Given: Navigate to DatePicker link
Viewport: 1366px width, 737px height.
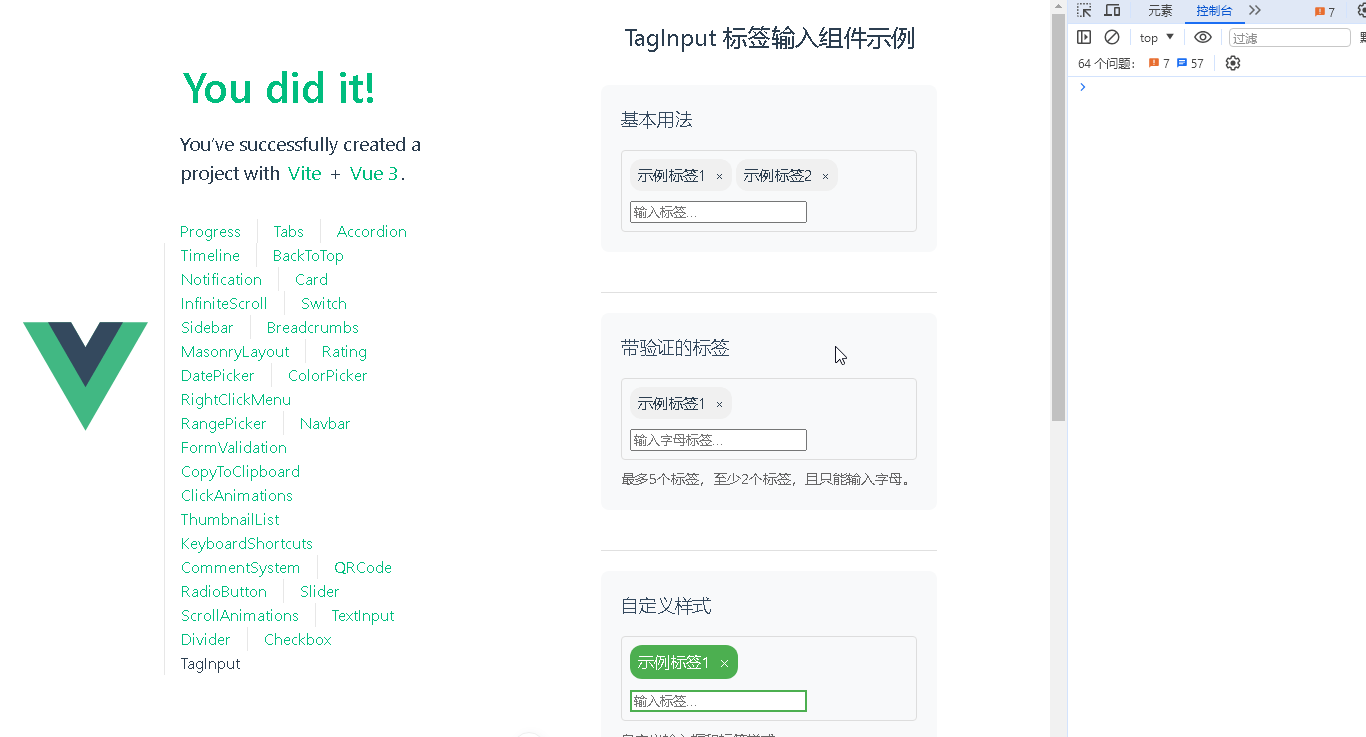Looking at the screenshot, I should (217, 375).
